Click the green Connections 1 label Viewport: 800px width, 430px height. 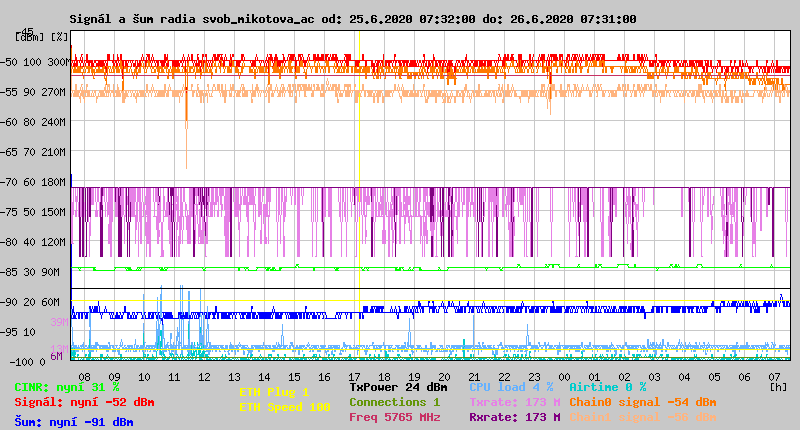pos(394,402)
